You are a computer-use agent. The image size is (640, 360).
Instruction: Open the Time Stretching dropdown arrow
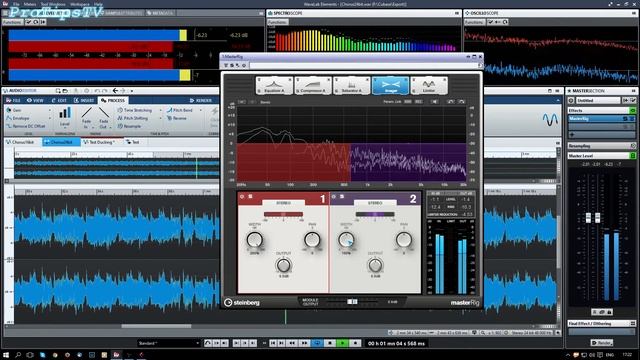tap(160, 110)
